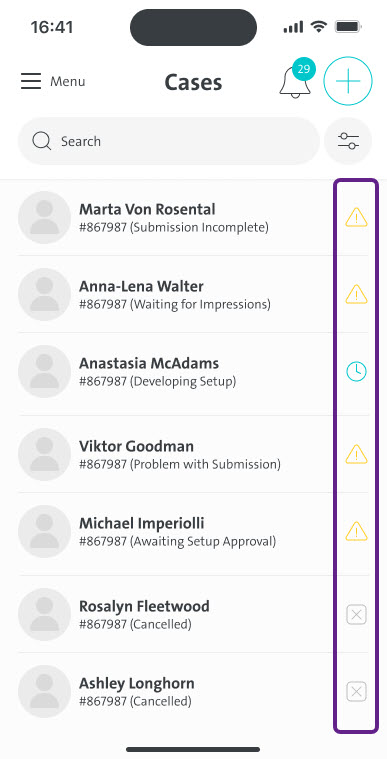The height and width of the screenshot is (759, 387).
Task: Open the filter sliders icon
Action: point(348,141)
